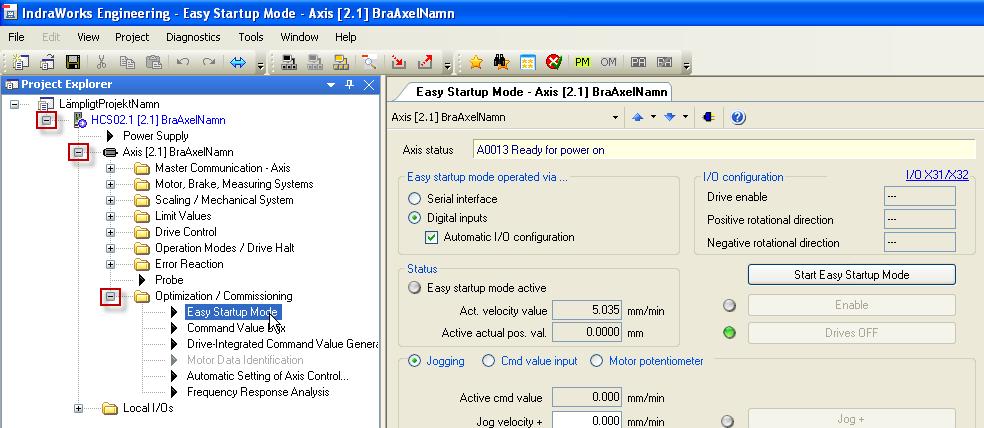
Task: Expand the Limit Values folder
Action: (x=110, y=216)
